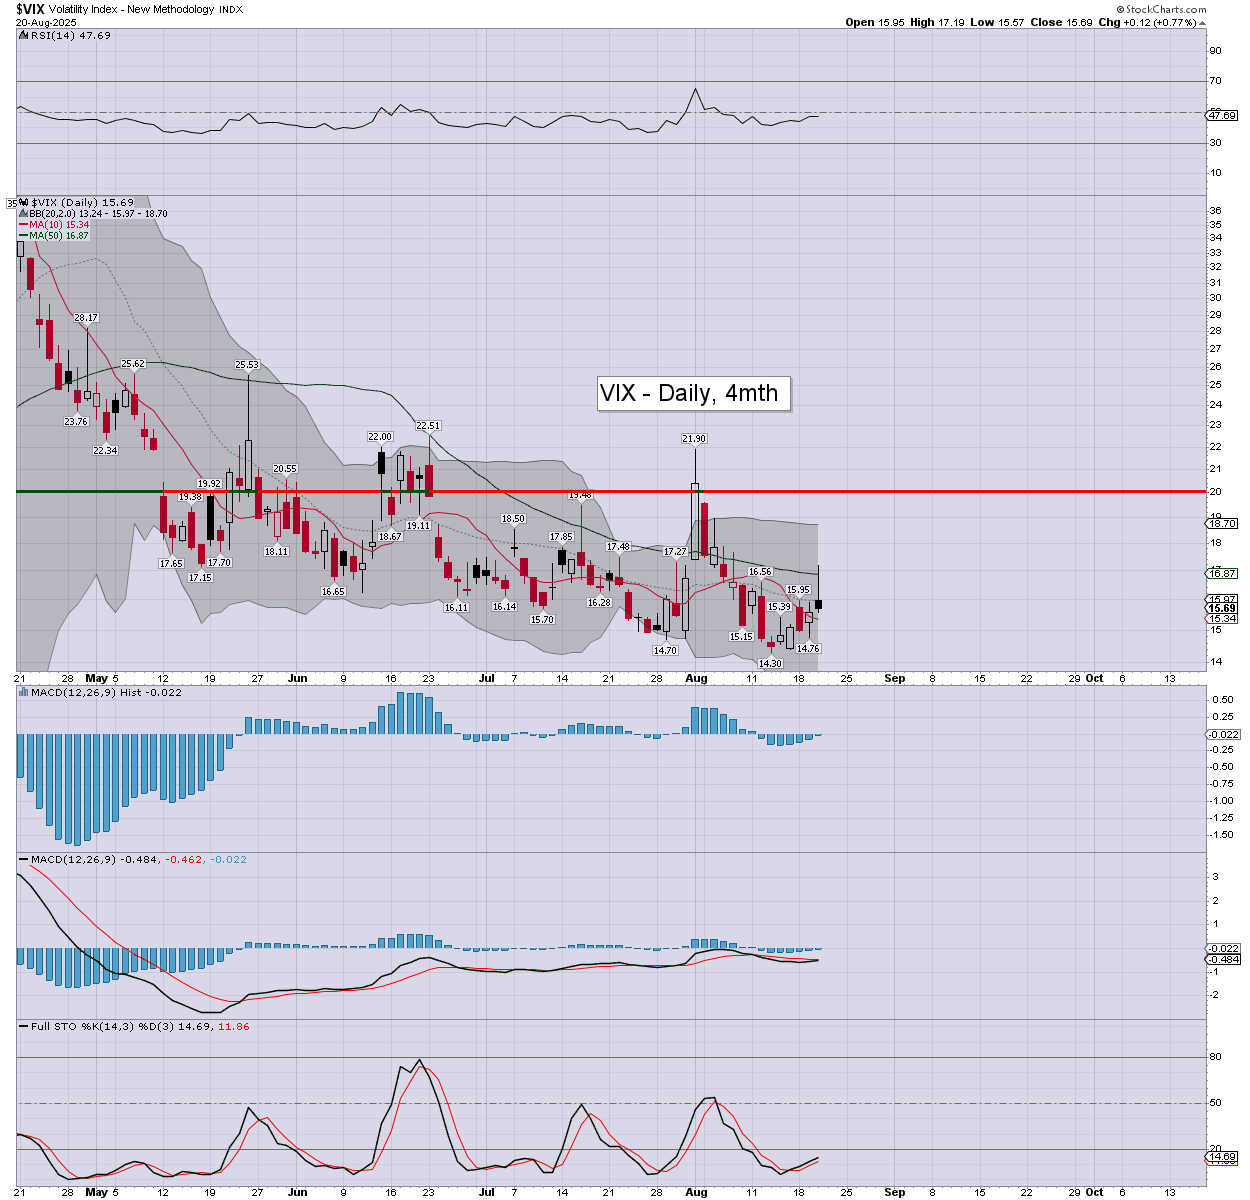Click the copyright symbol before StockCharts.com

click(1121, 9)
